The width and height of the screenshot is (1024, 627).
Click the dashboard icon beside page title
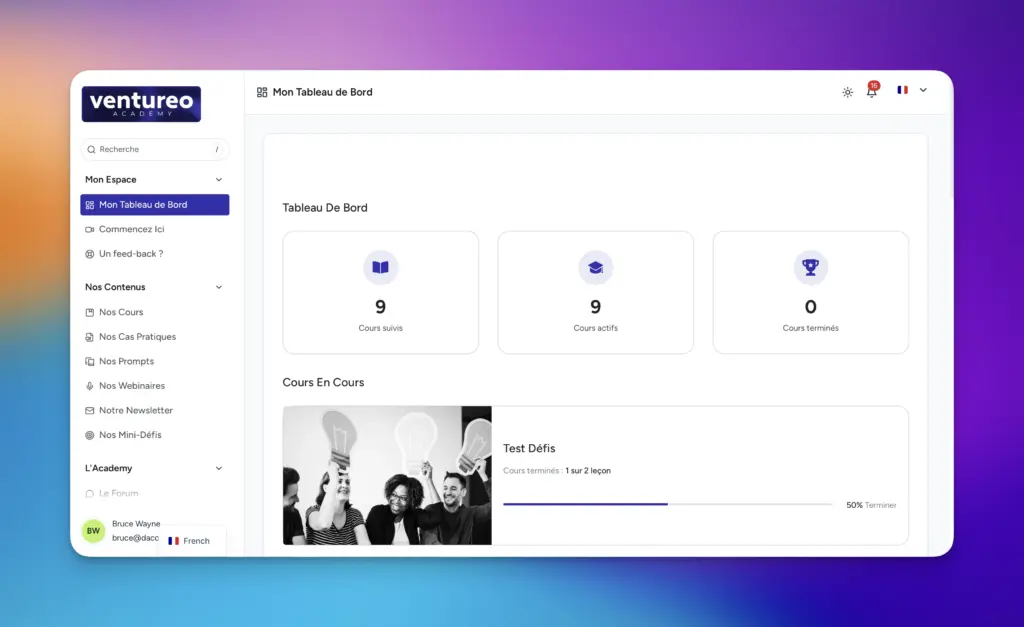(262, 92)
